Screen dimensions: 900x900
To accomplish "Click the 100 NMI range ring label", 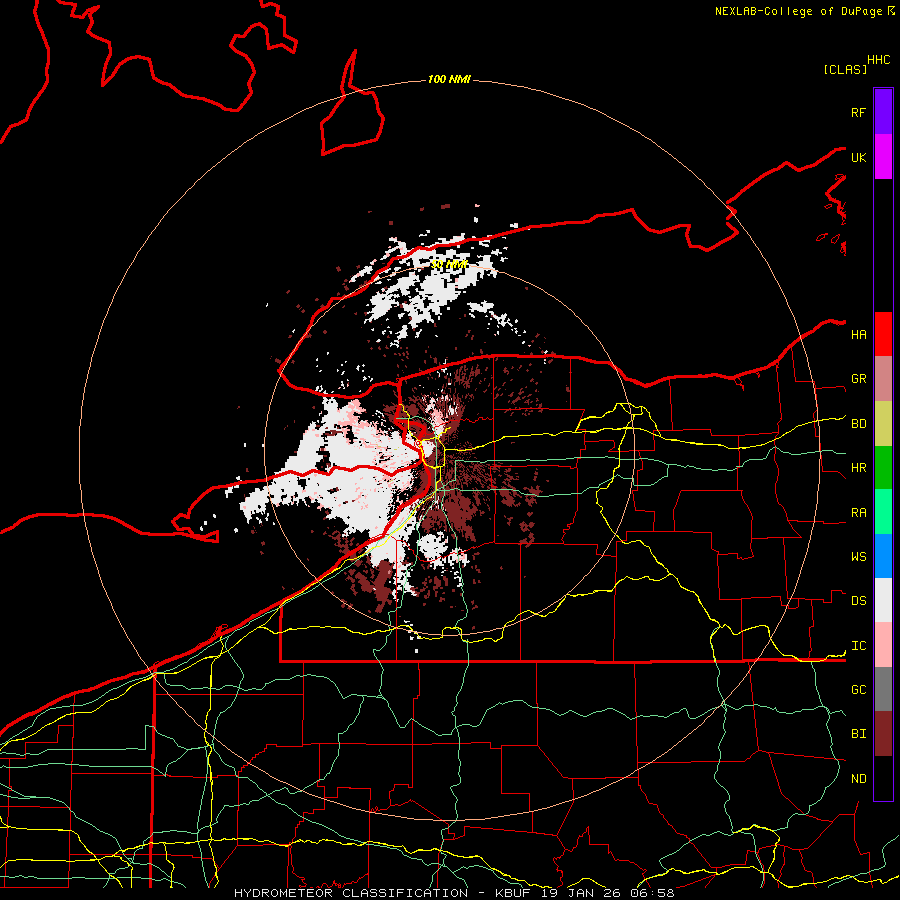I will [x=449, y=79].
